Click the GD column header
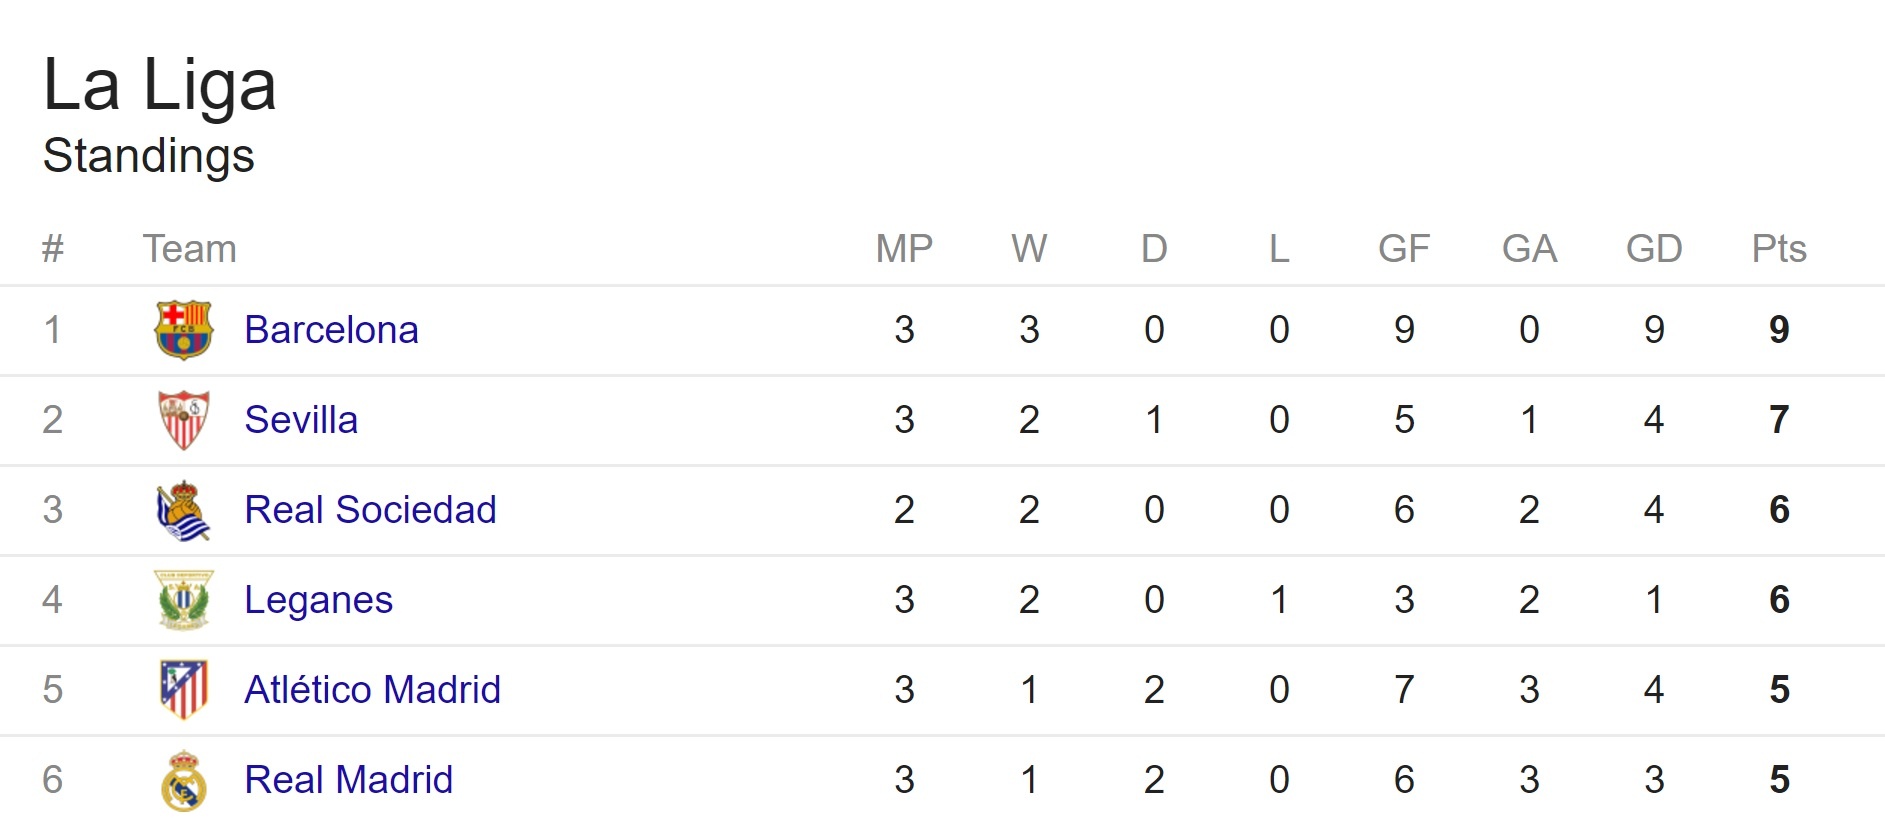This screenshot has height=819, width=1885. [1654, 249]
